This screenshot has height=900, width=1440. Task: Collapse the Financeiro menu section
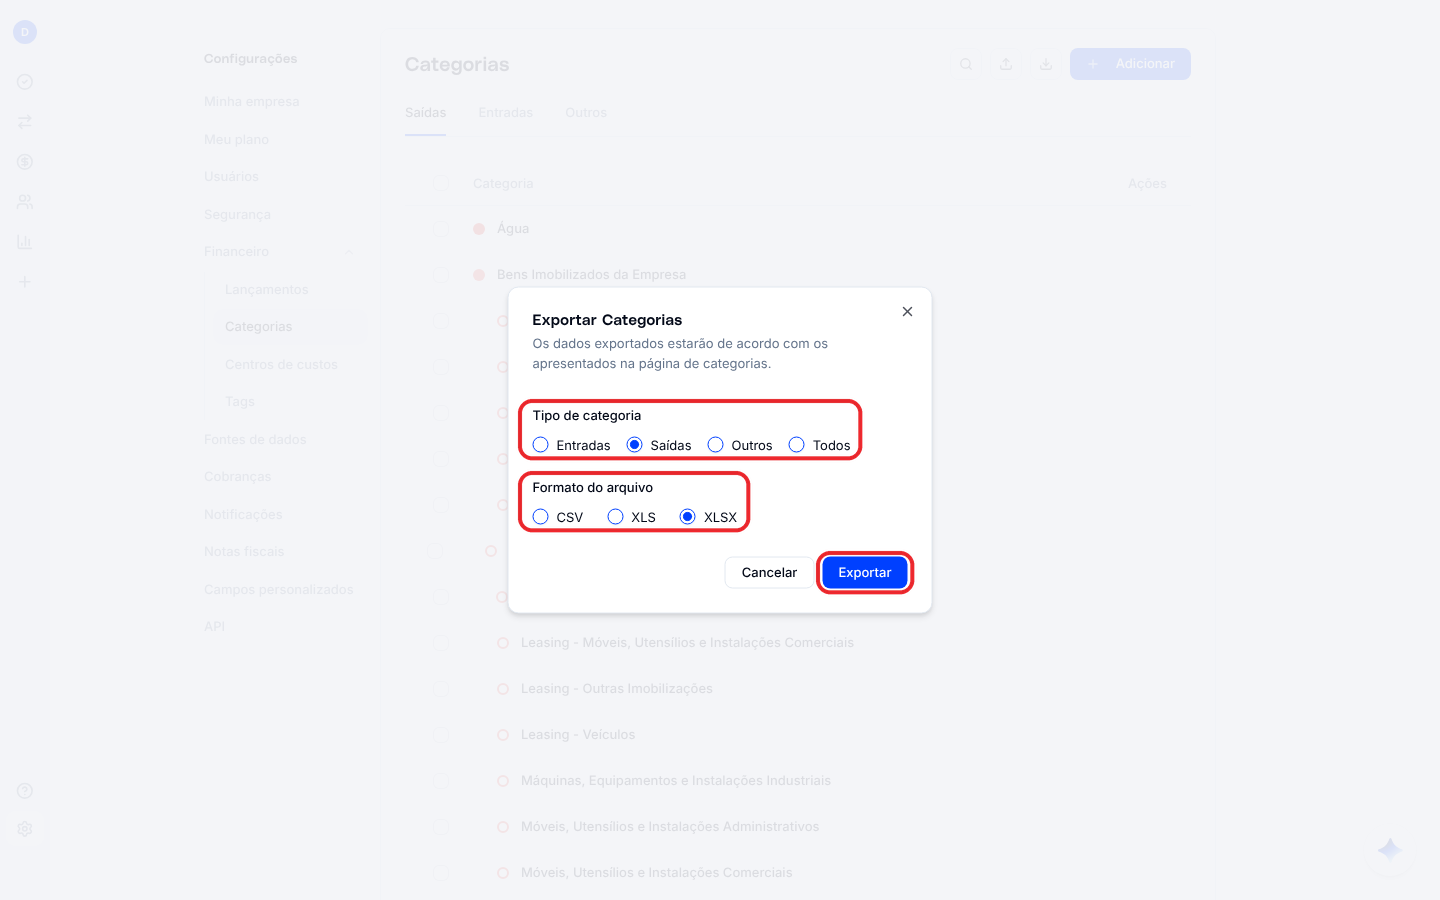click(x=349, y=252)
